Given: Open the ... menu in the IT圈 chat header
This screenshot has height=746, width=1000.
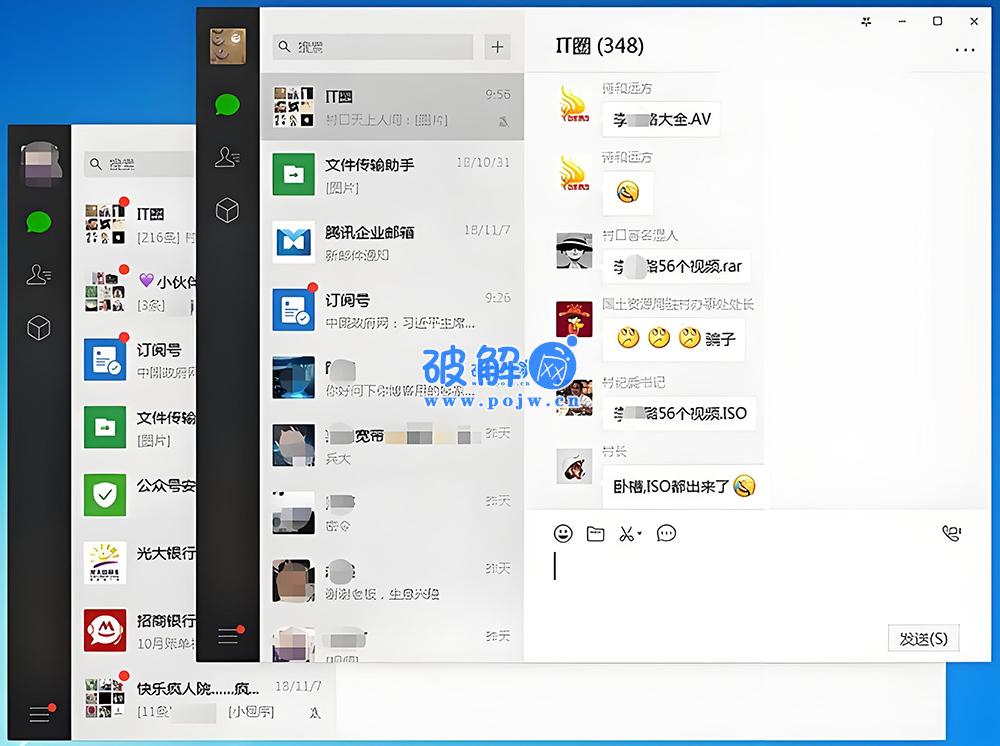Looking at the screenshot, I should (965, 50).
